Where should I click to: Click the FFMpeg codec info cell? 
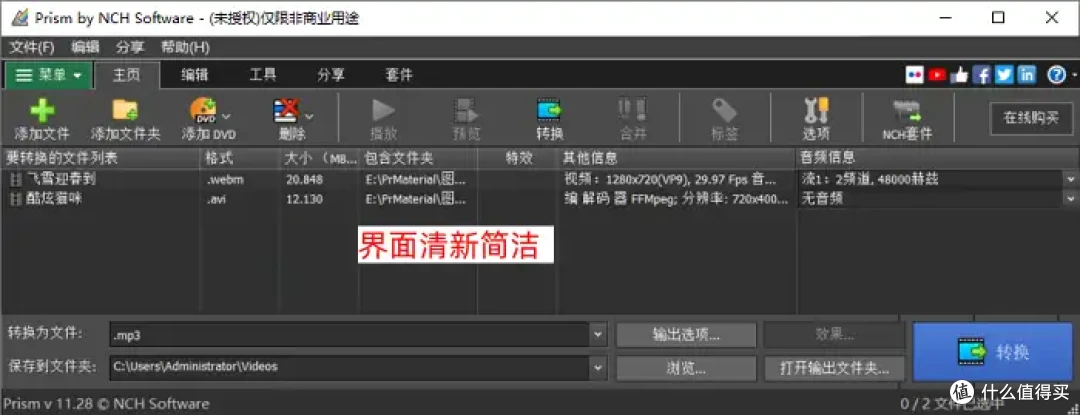[x=676, y=200]
